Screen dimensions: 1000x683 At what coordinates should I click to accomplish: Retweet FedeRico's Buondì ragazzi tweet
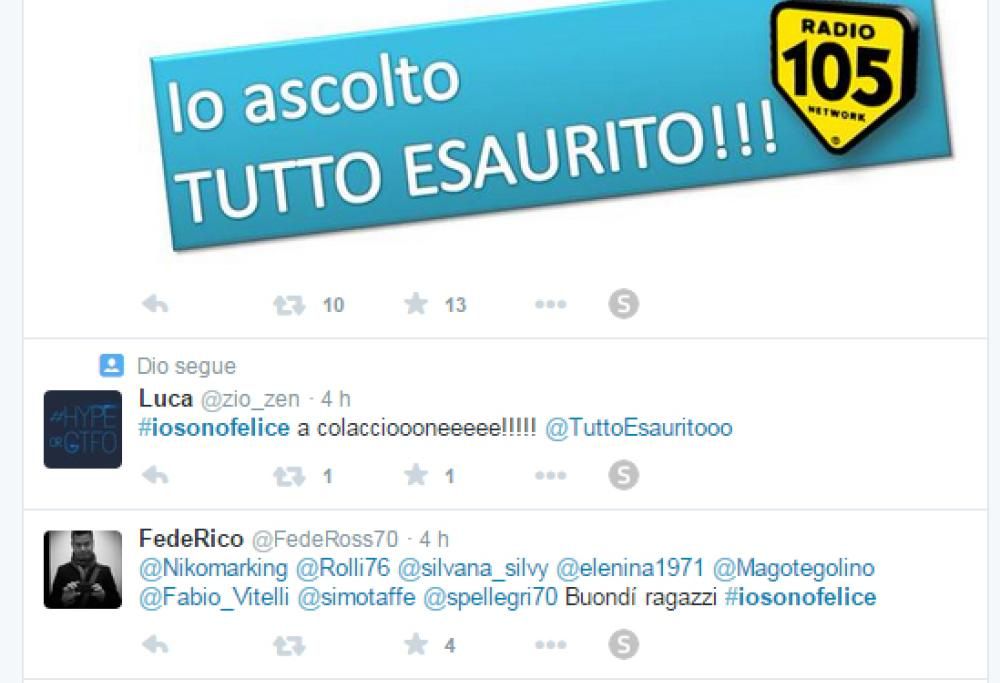(289, 645)
